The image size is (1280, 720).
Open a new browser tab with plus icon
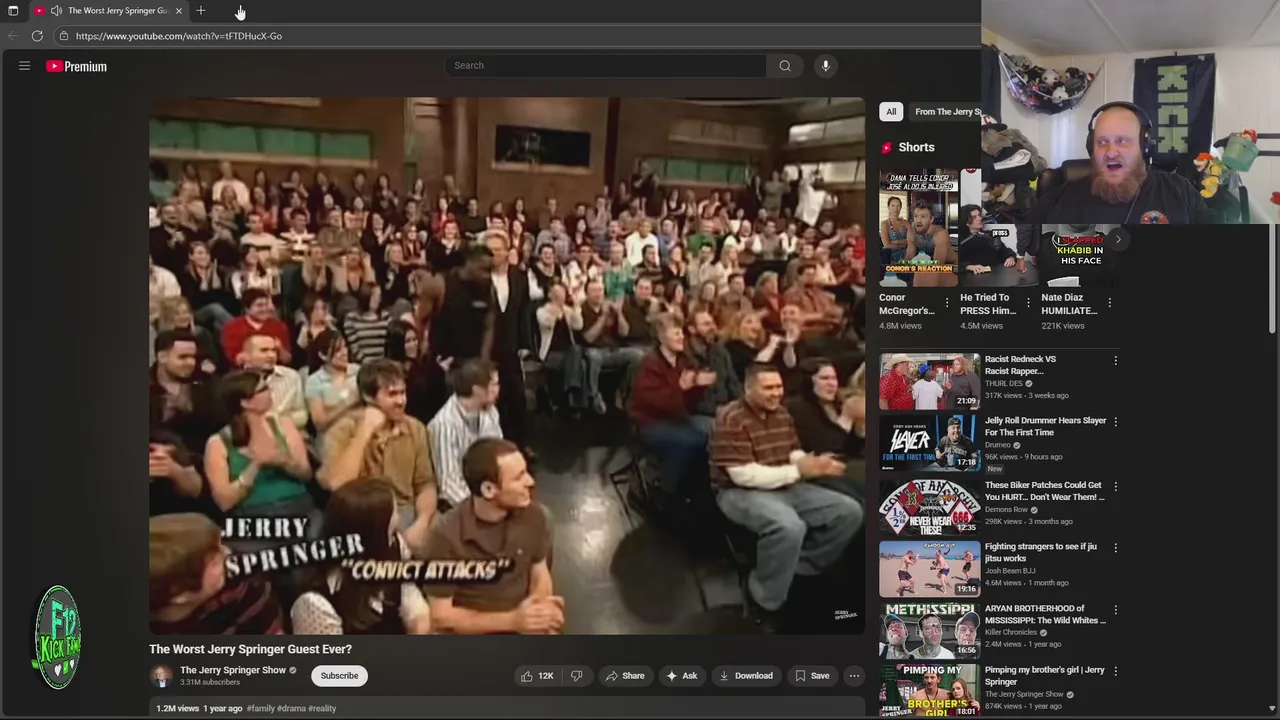201,11
